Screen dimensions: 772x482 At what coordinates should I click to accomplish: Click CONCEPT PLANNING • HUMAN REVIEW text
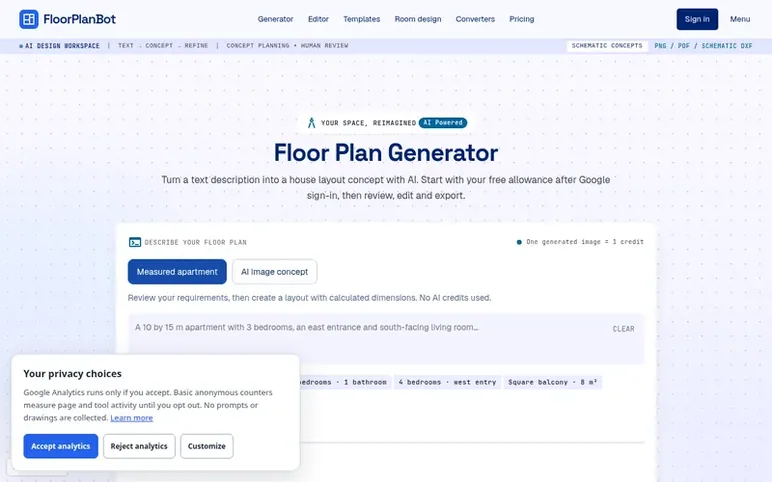[287, 46]
